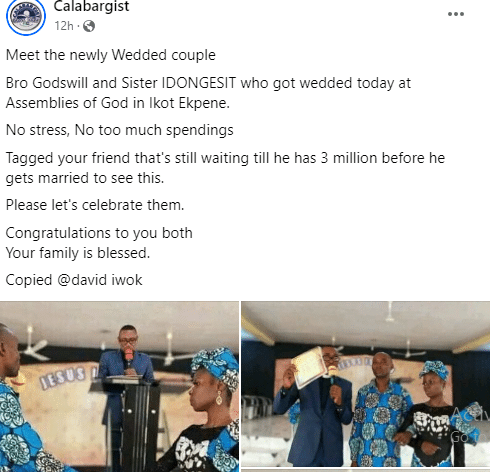Open the left wedding photo with the pulpit

tap(119, 386)
